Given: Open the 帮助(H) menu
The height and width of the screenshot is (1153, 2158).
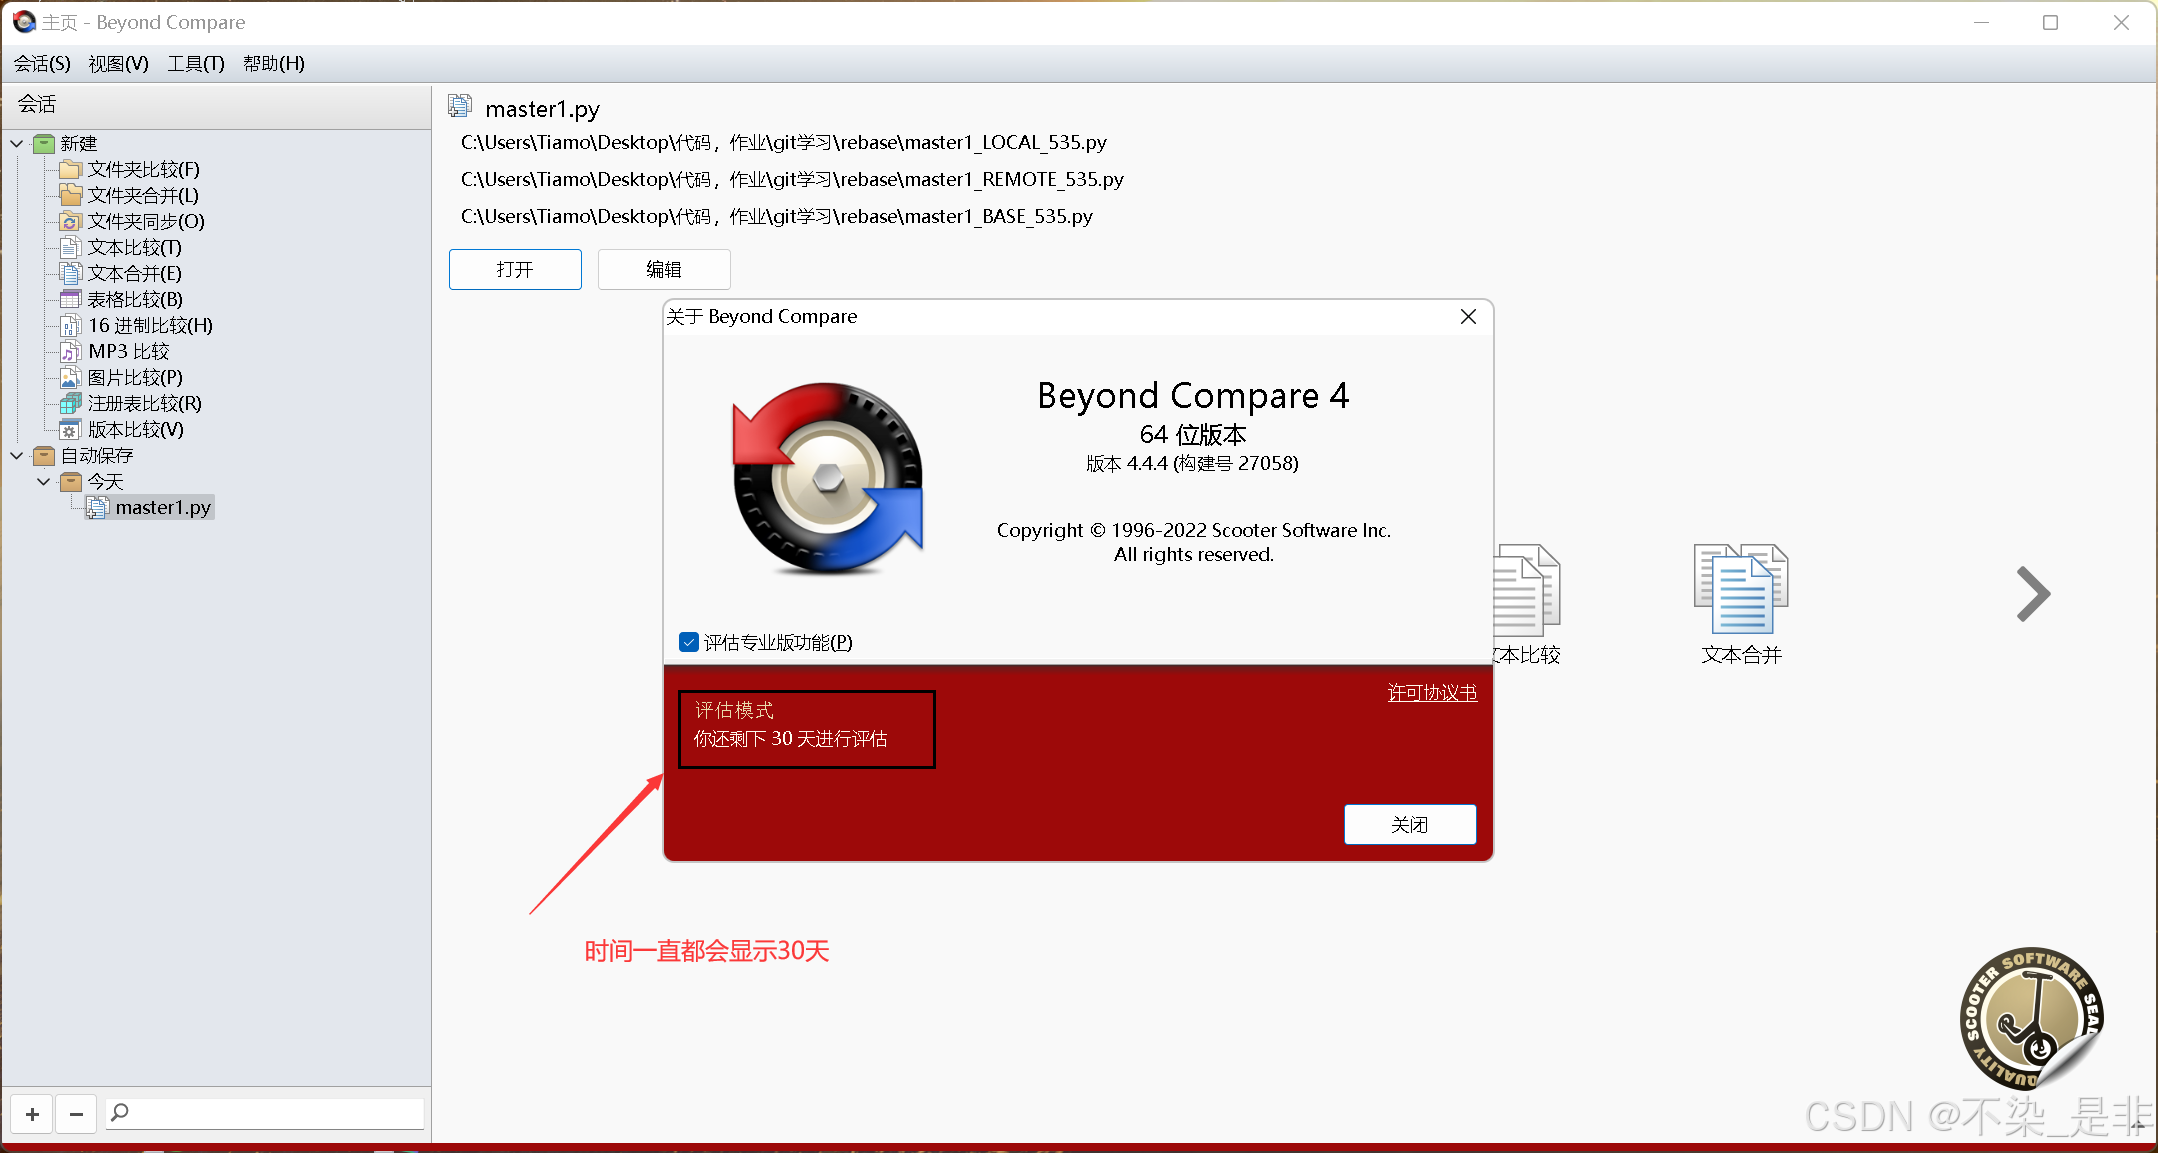Looking at the screenshot, I should pyautogui.click(x=274, y=63).
